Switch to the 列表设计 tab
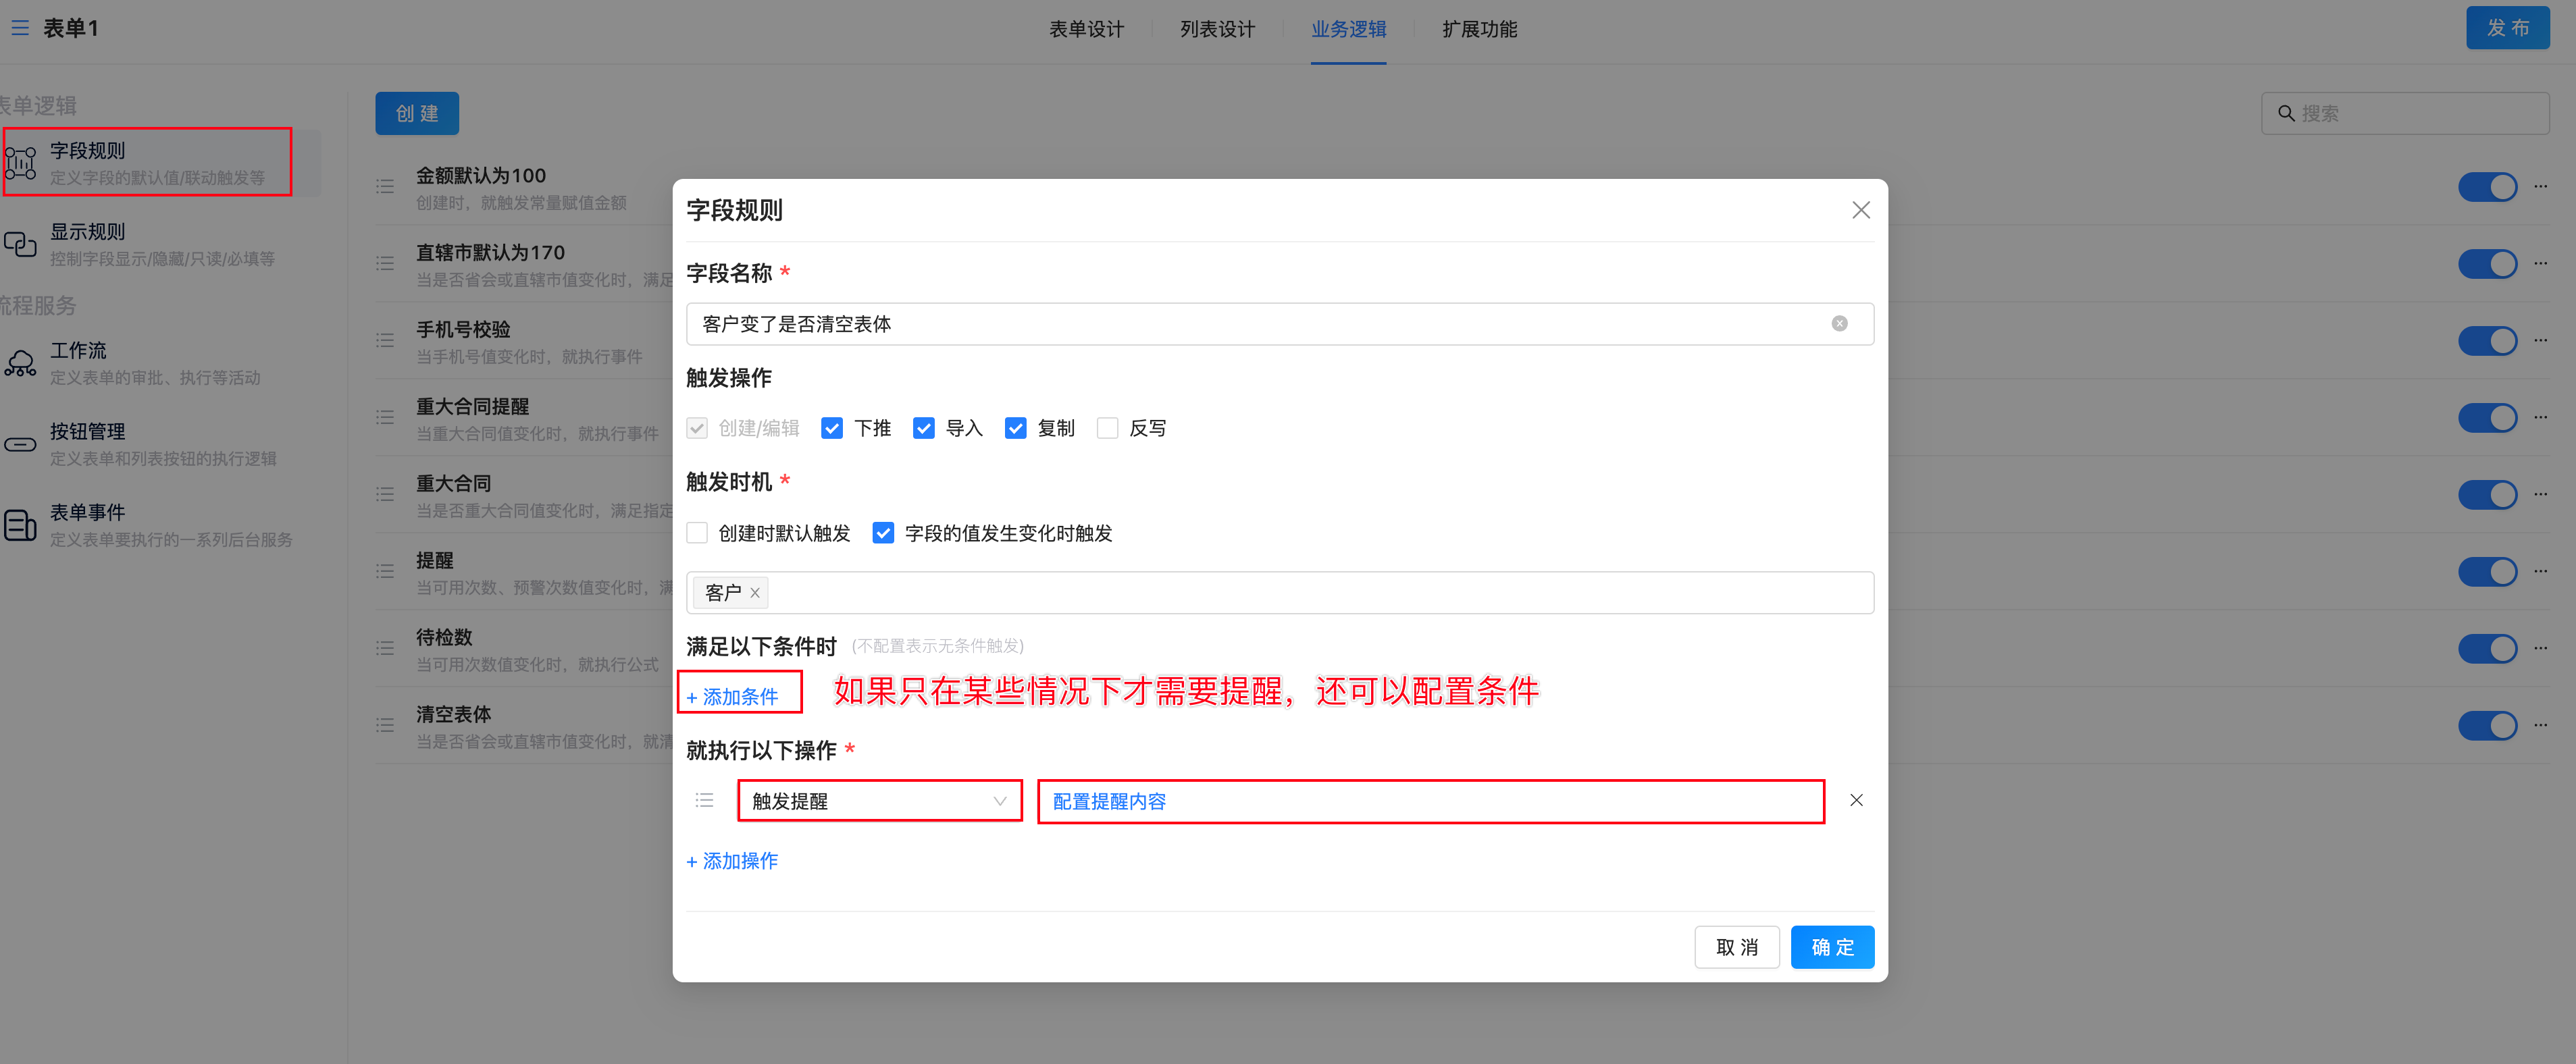 pyautogui.click(x=1217, y=29)
